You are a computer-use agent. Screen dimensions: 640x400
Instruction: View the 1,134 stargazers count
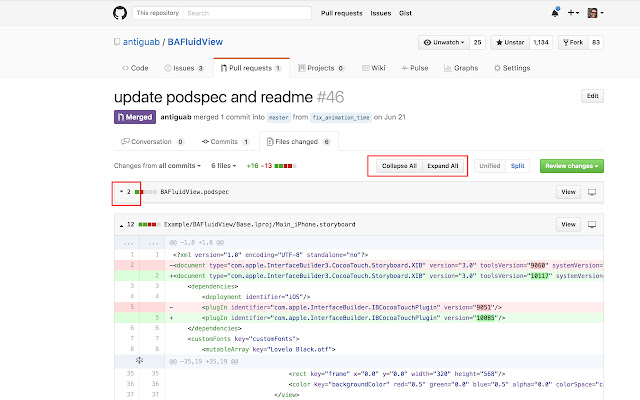coord(541,42)
